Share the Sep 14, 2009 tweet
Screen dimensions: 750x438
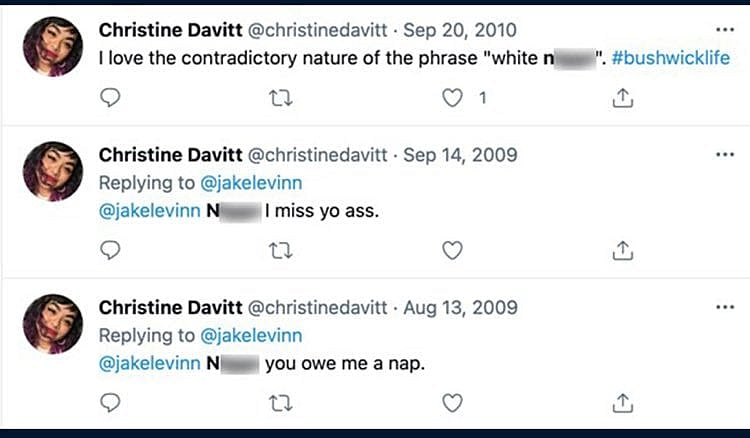click(x=621, y=250)
